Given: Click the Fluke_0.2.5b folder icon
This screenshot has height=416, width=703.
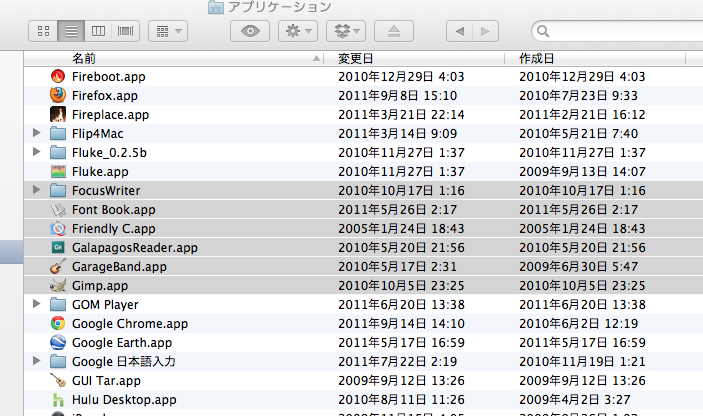Looking at the screenshot, I should coord(58,152).
